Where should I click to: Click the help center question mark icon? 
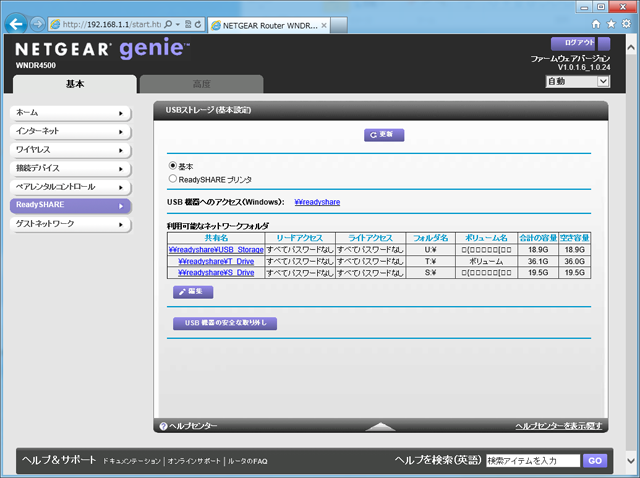163,426
